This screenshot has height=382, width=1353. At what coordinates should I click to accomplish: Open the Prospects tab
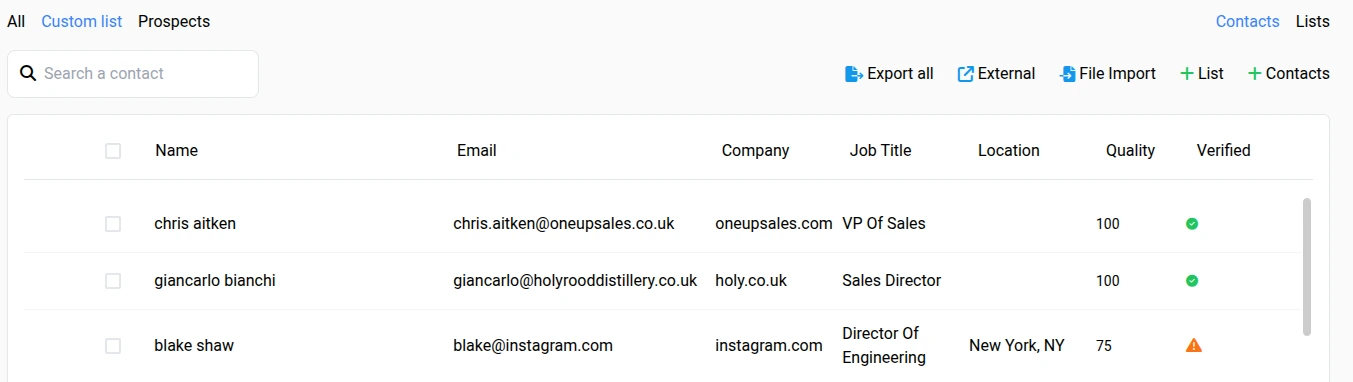pyautogui.click(x=174, y=21)
